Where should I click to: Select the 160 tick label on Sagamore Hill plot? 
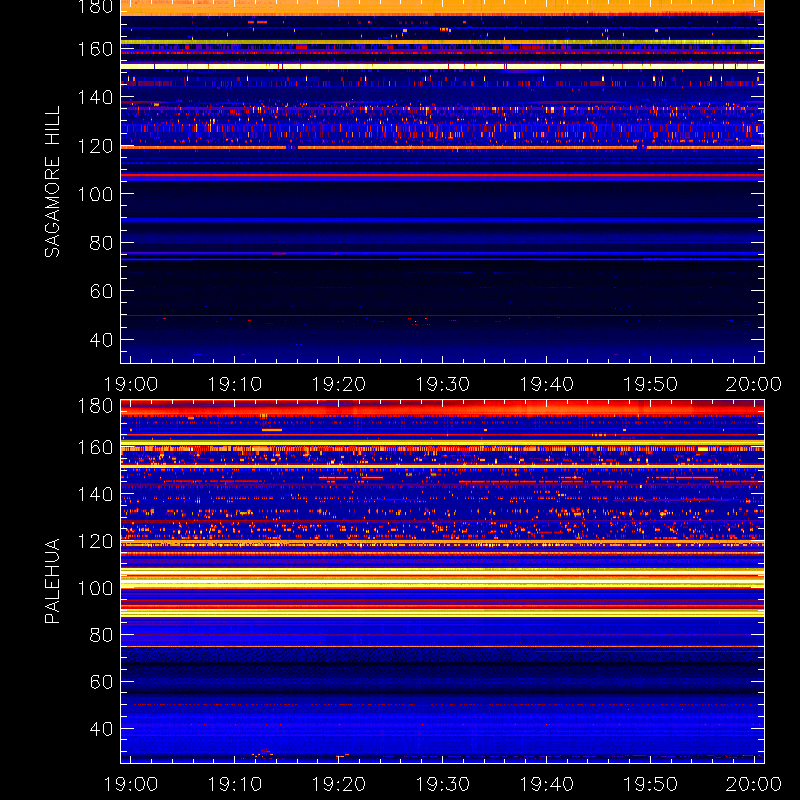pos(95,49)
